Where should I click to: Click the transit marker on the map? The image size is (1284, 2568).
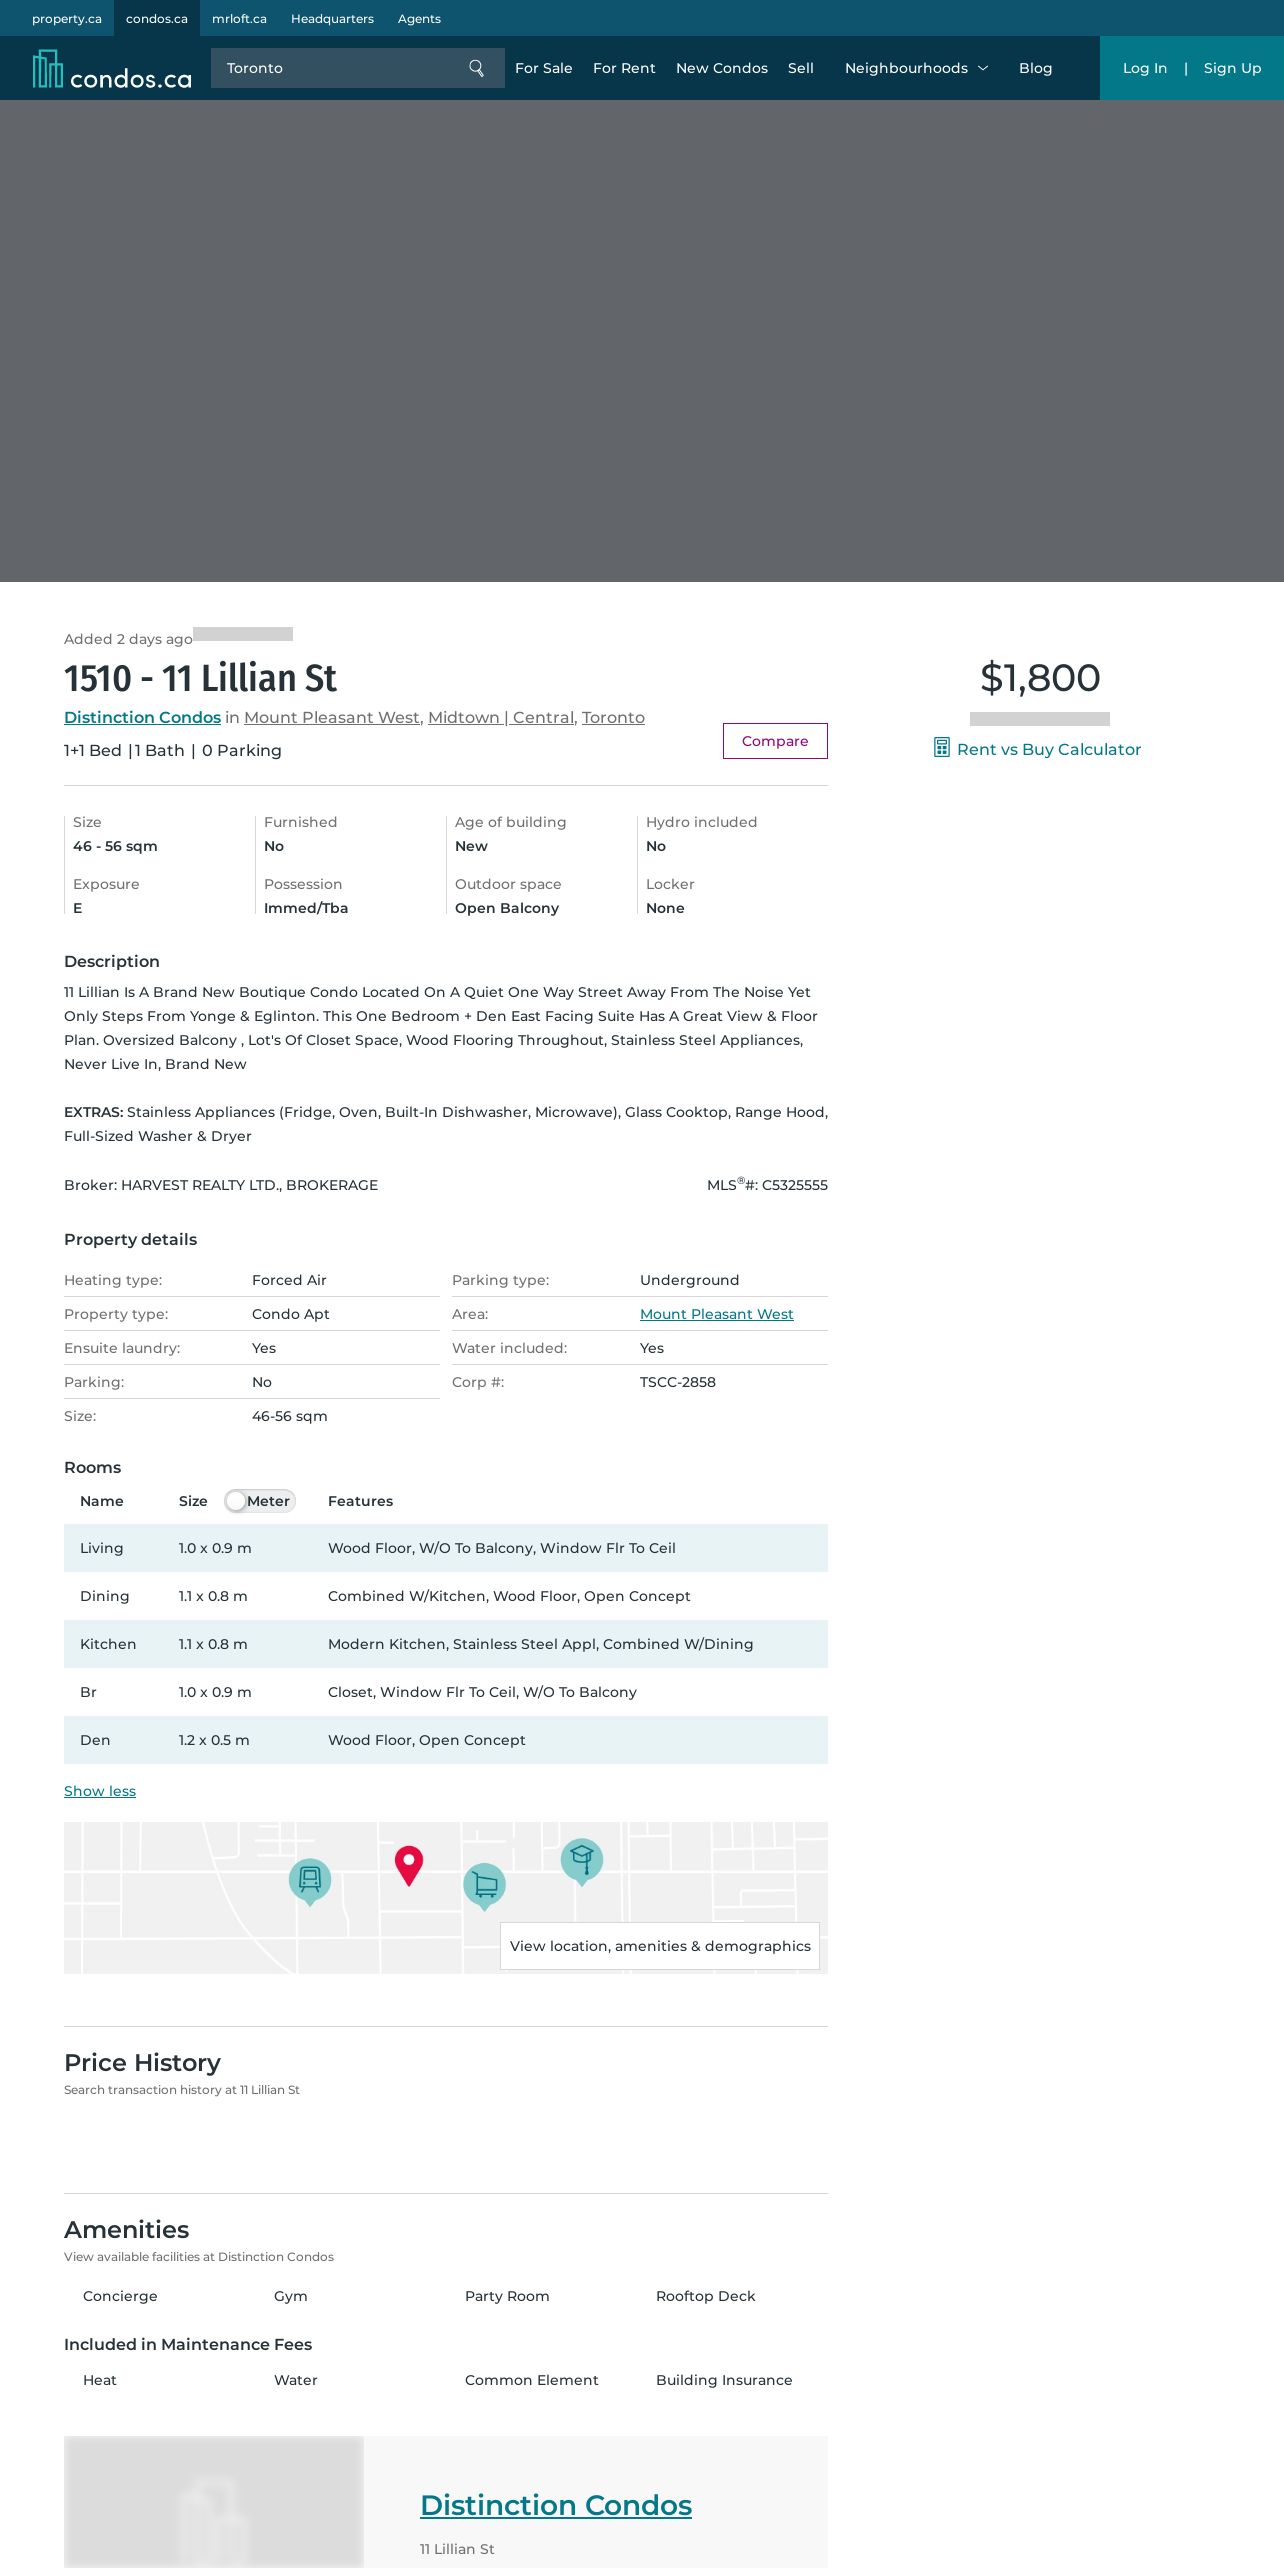pyautogui.click(x=310, y=1880)
